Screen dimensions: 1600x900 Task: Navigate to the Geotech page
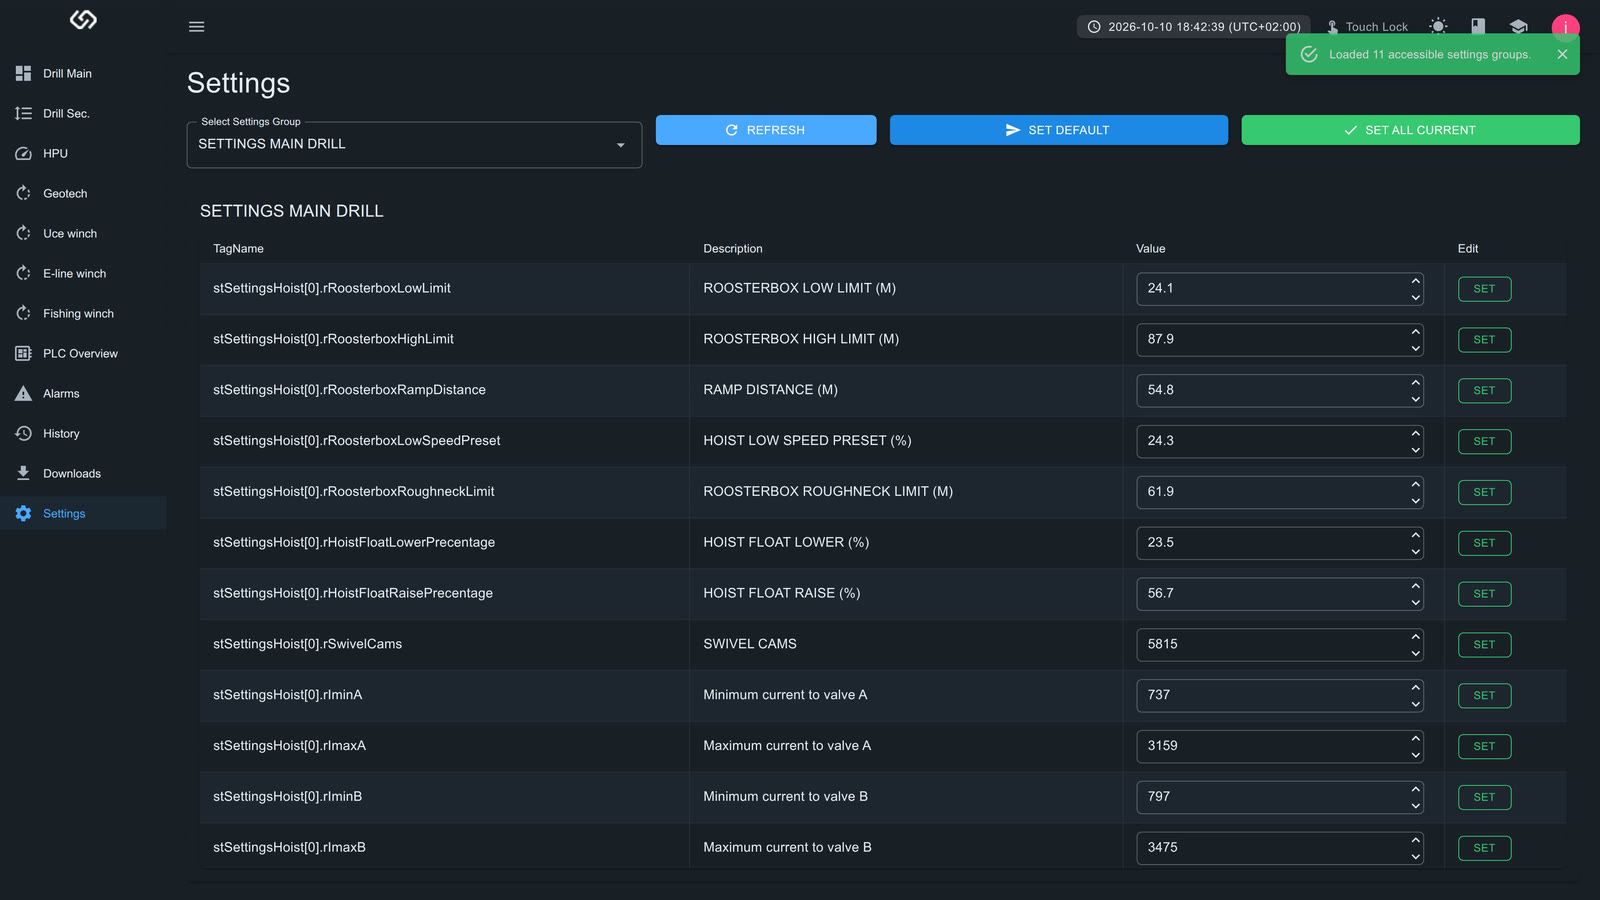[83, 194]
